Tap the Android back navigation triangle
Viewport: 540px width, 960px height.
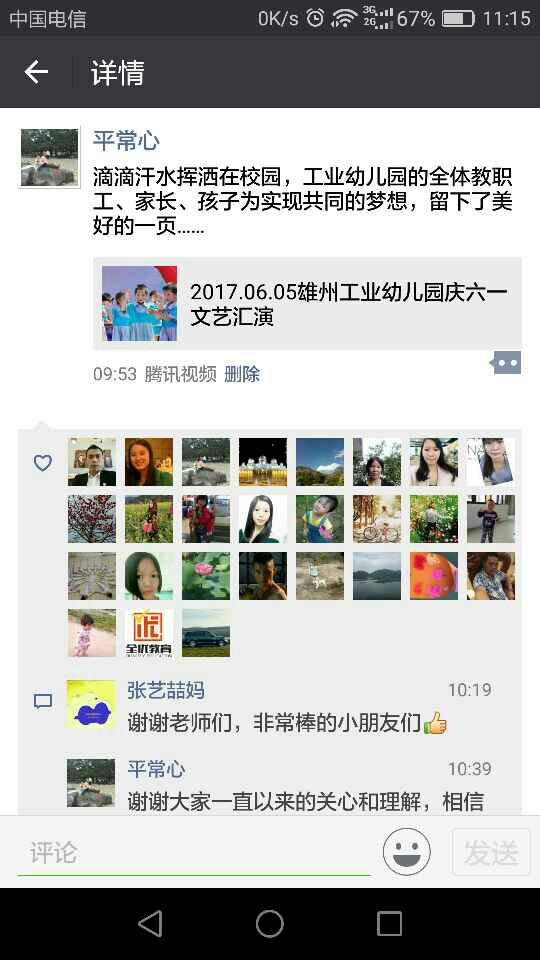(150, 923)
